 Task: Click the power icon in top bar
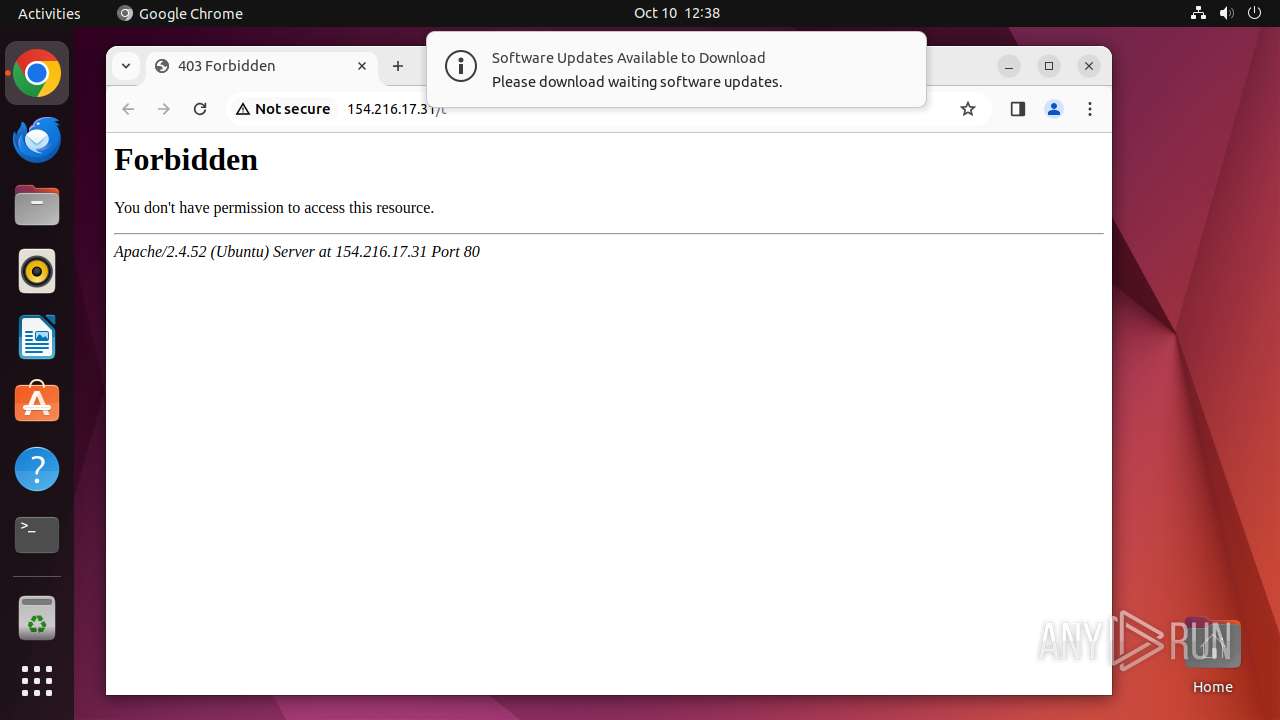point(1254,13)
